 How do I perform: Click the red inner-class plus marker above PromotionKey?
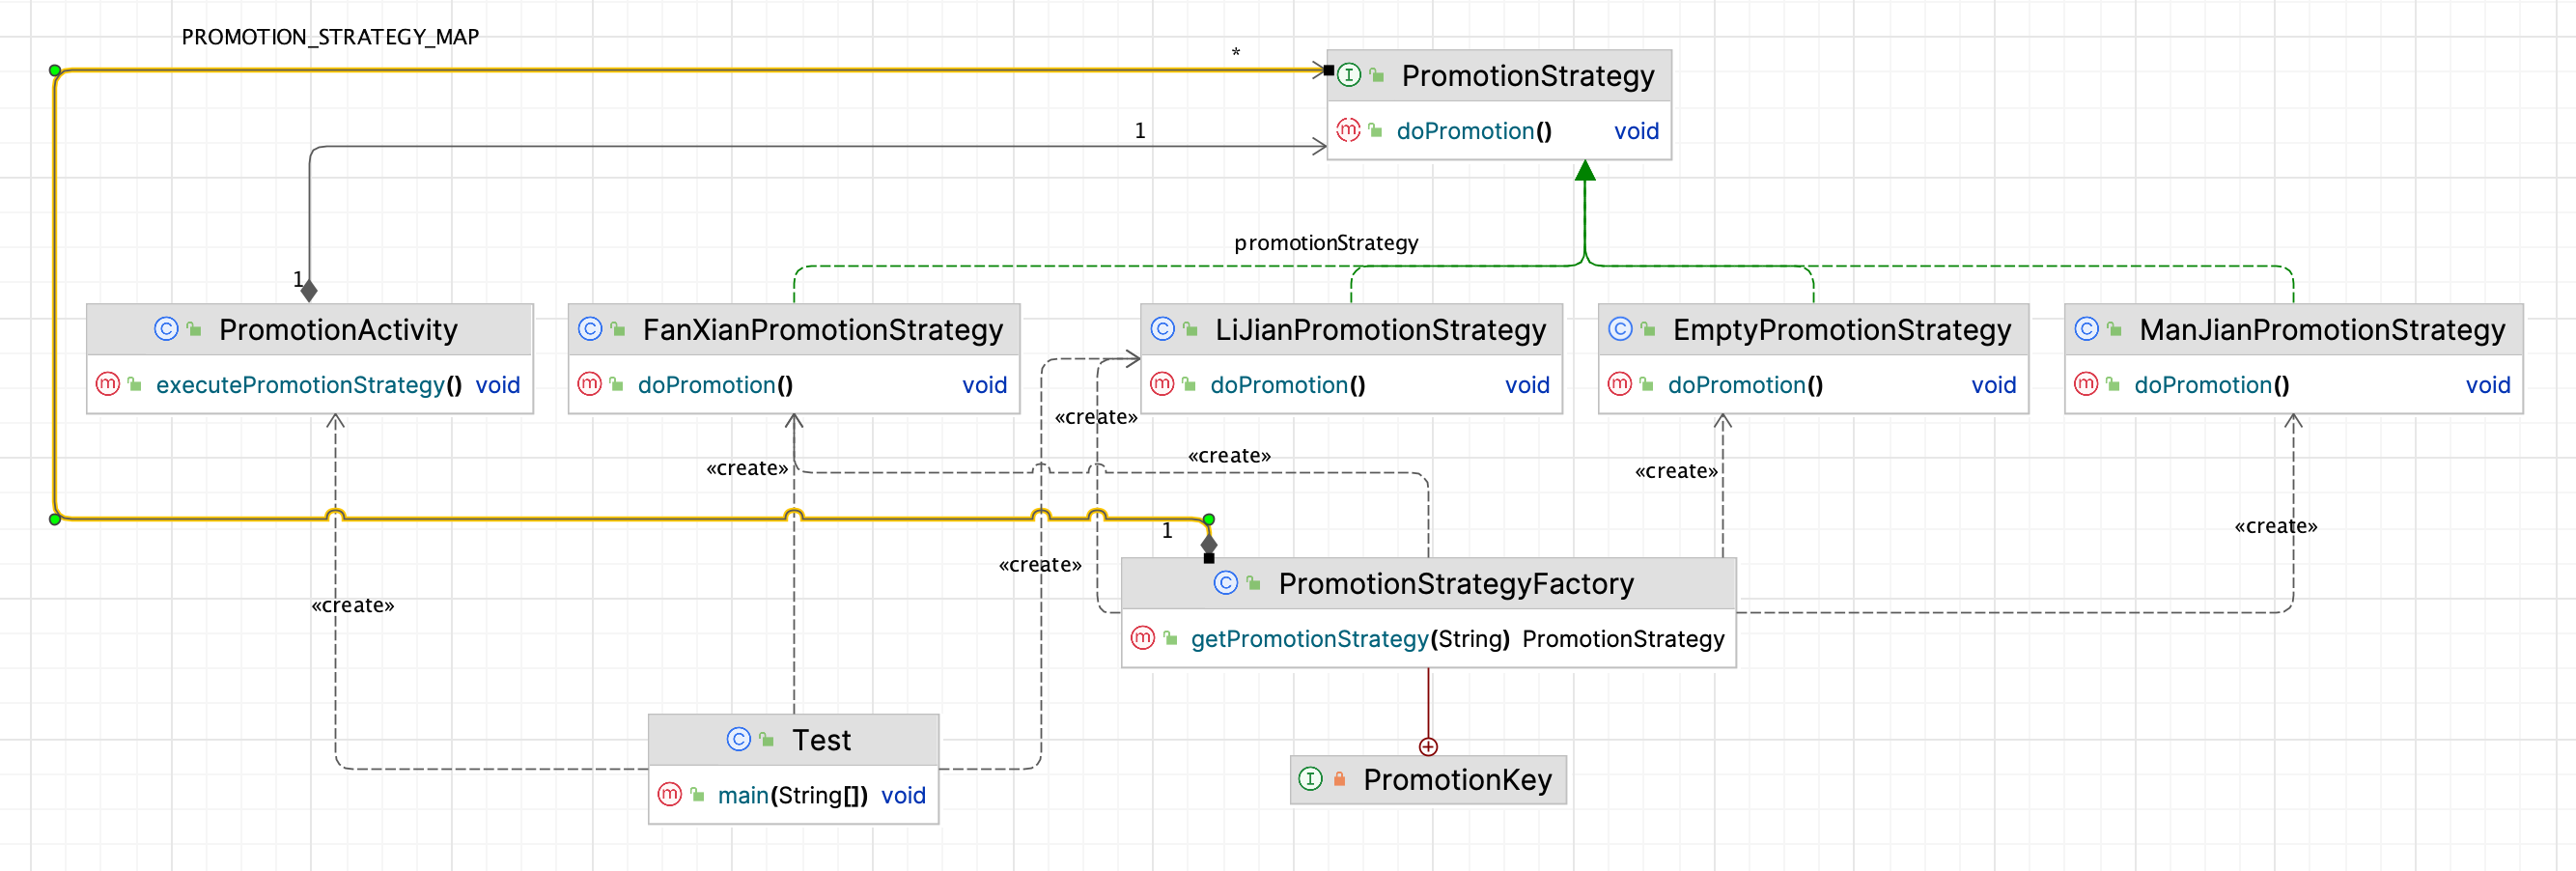1428,747
